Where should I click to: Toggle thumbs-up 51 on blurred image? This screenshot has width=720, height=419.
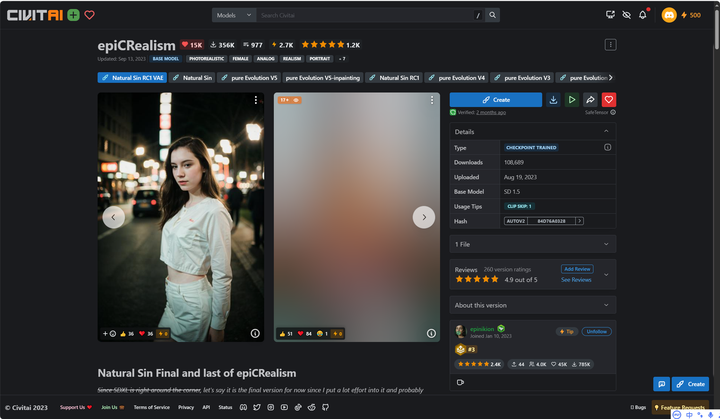[x=286, y=334]
